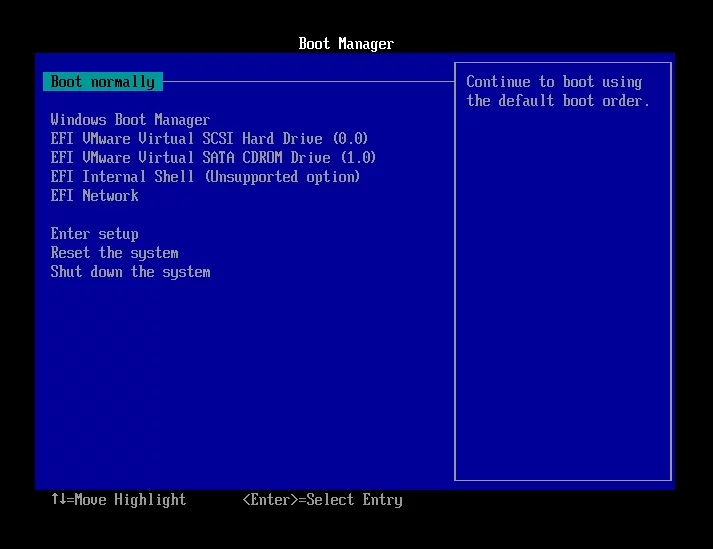Pick the EFI Internal Shell entry

tap(205, 177)
